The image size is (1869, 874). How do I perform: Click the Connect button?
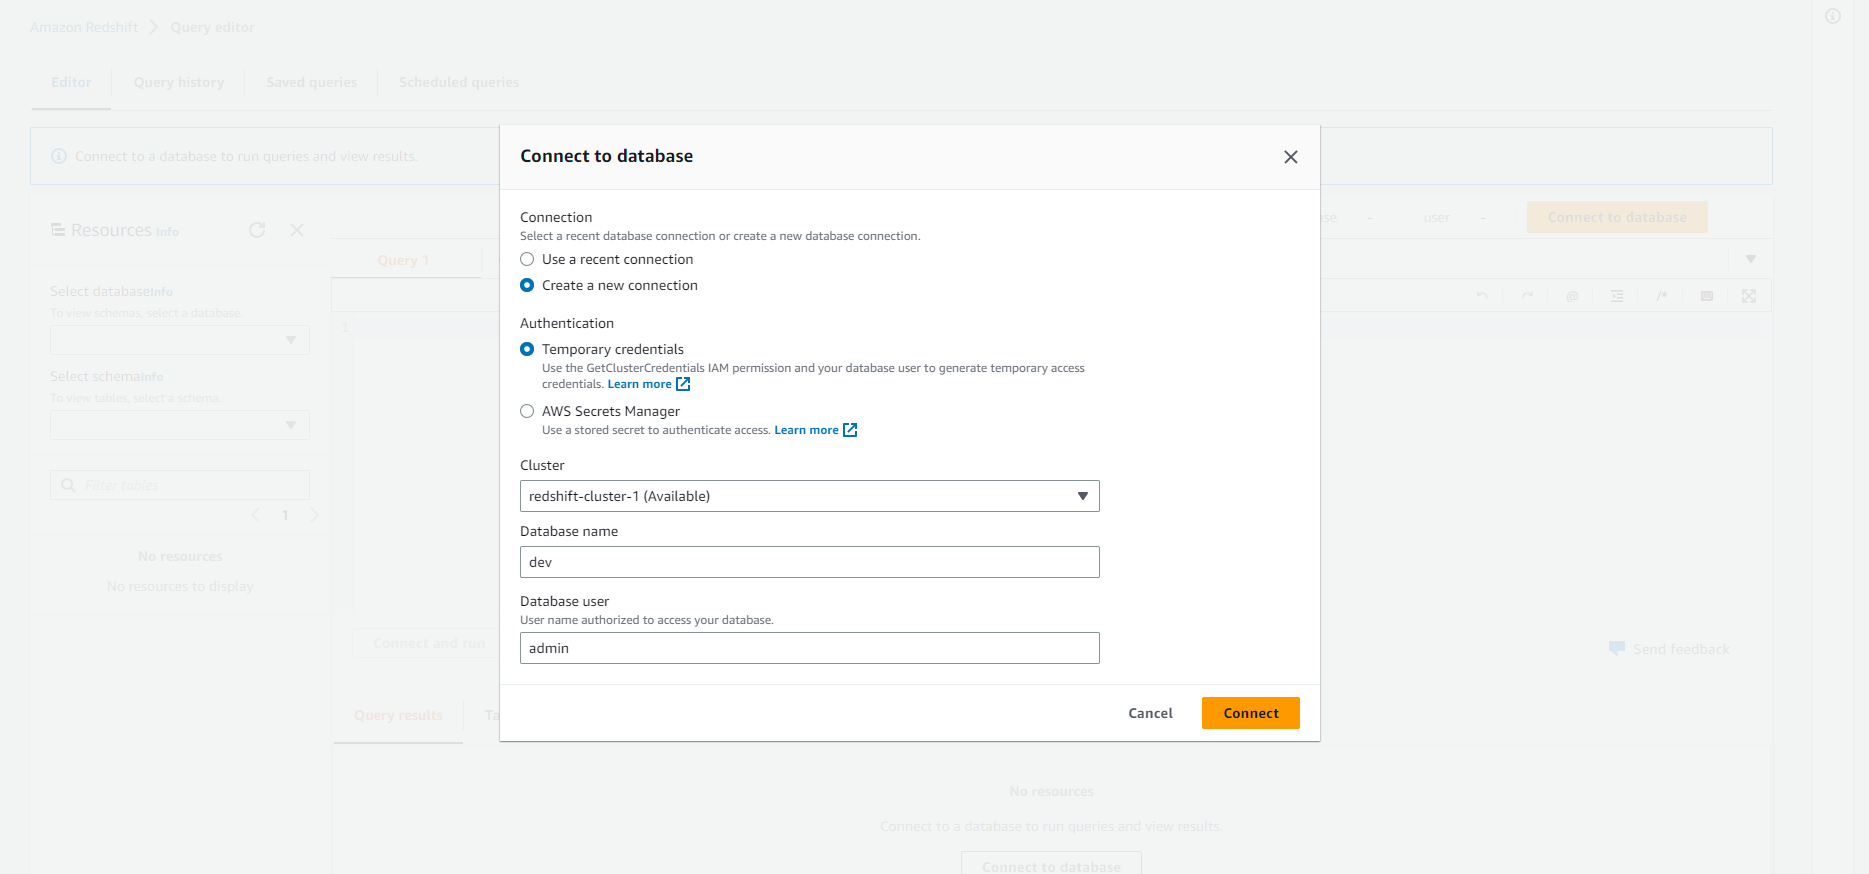coord(1251,713)
